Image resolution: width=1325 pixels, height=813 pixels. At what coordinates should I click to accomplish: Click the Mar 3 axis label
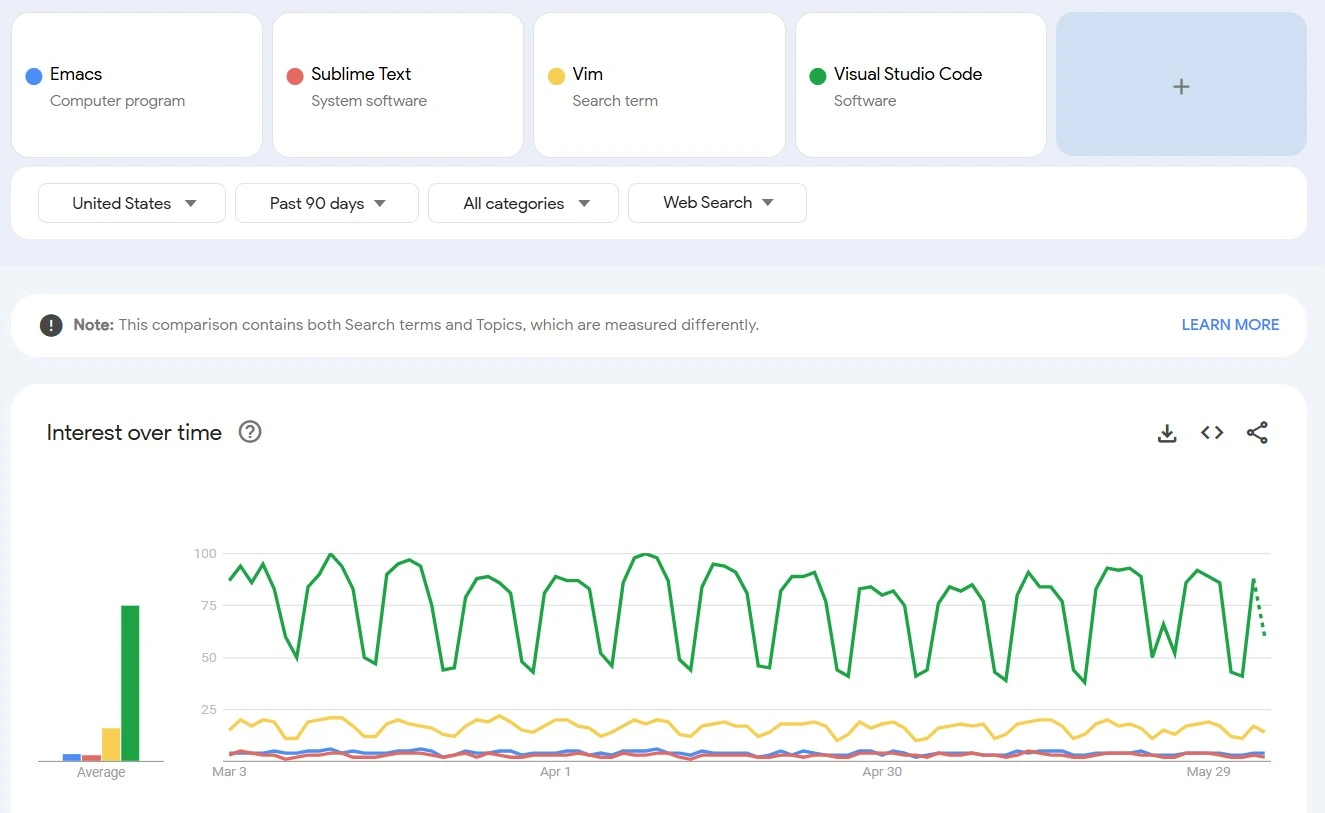[229, 772]
